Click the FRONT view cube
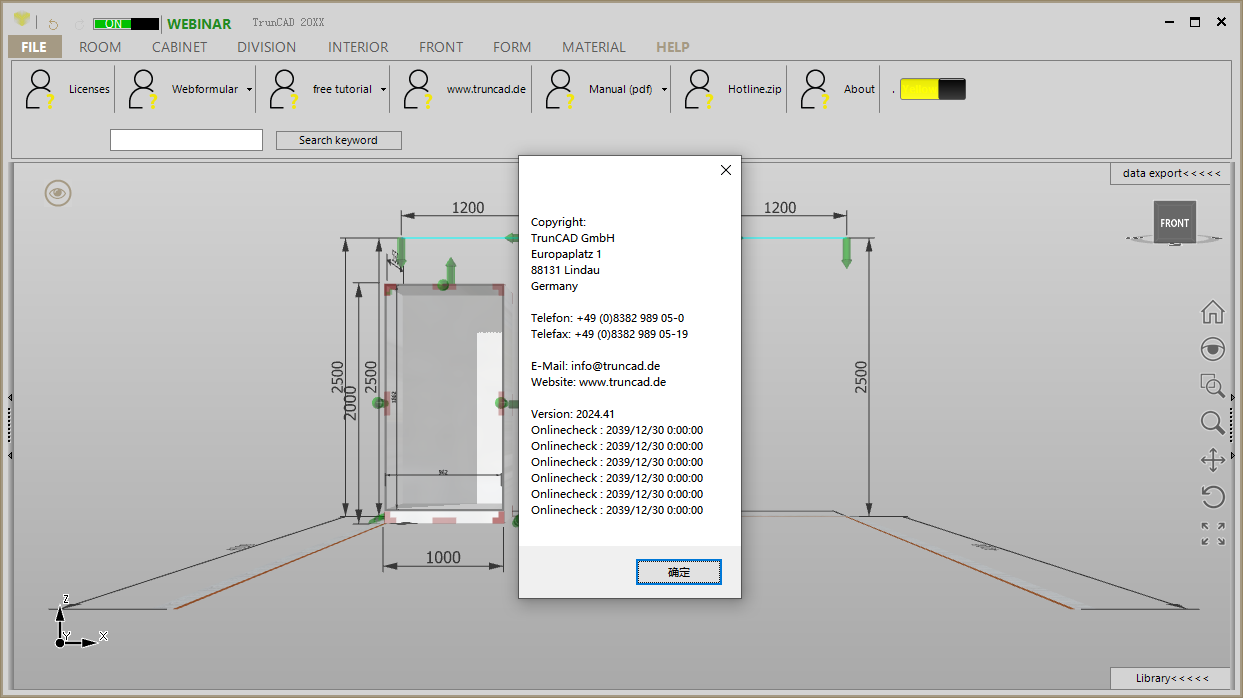 point(1175,223)
